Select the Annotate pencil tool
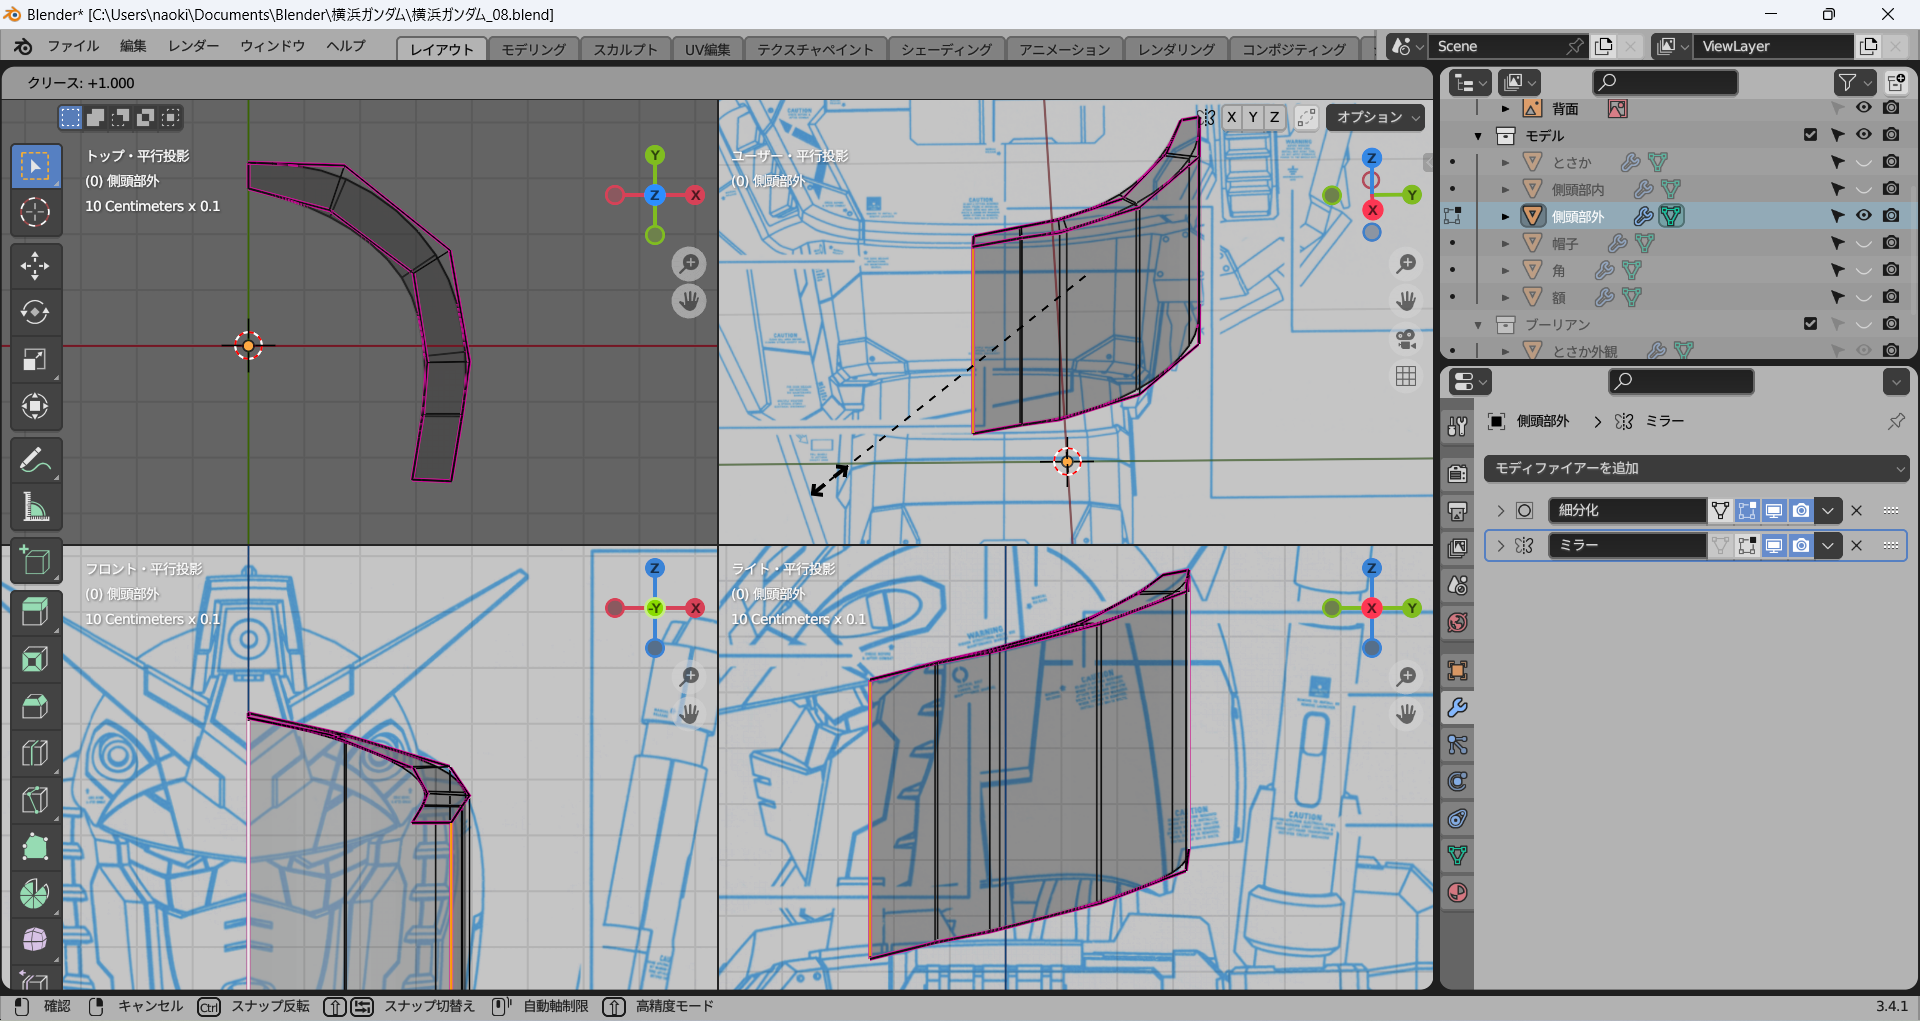 [x=35, y=461]
